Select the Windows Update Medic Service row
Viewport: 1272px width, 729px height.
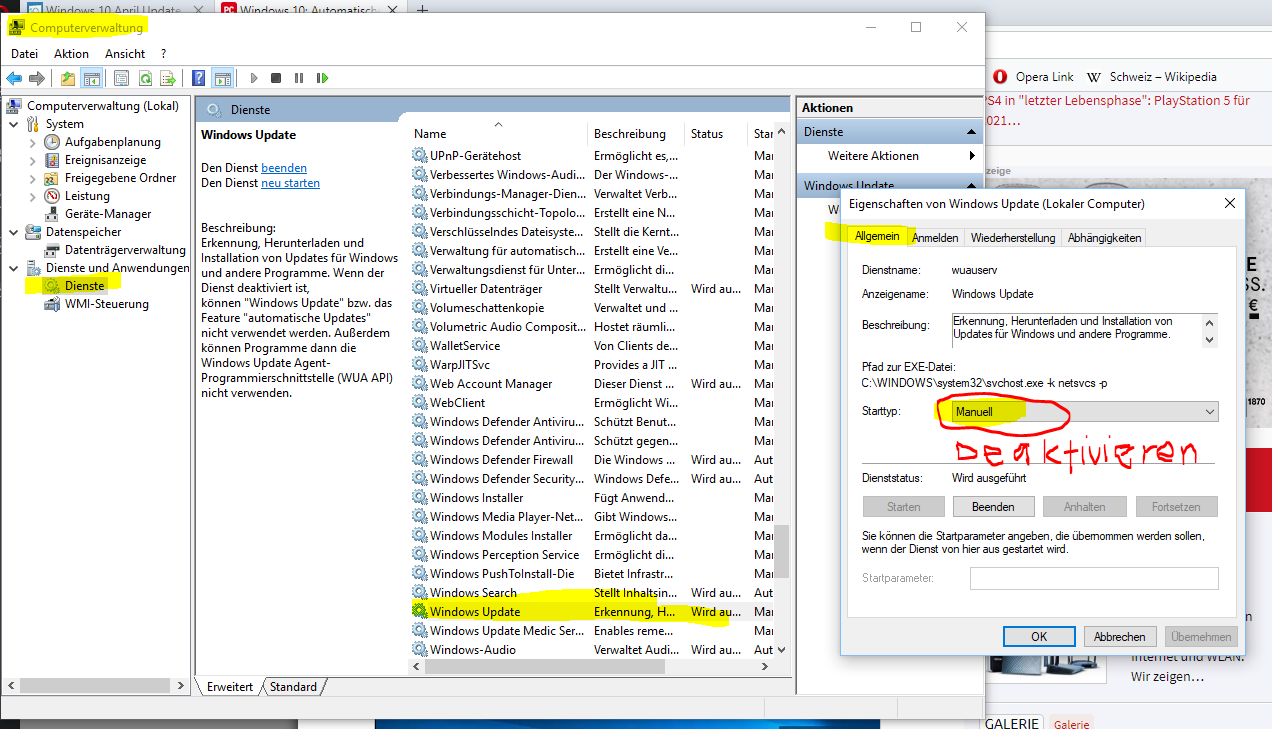click(x=592, y=631)
